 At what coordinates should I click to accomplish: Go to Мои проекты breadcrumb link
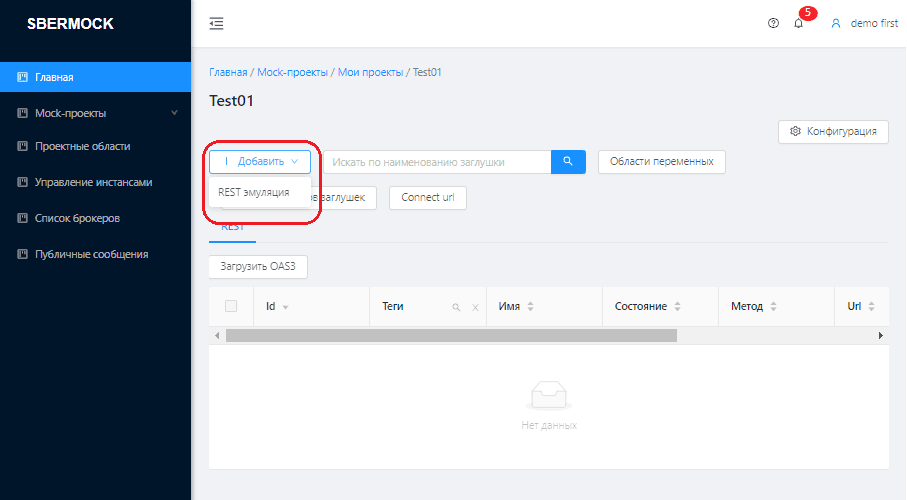[370, 72]
